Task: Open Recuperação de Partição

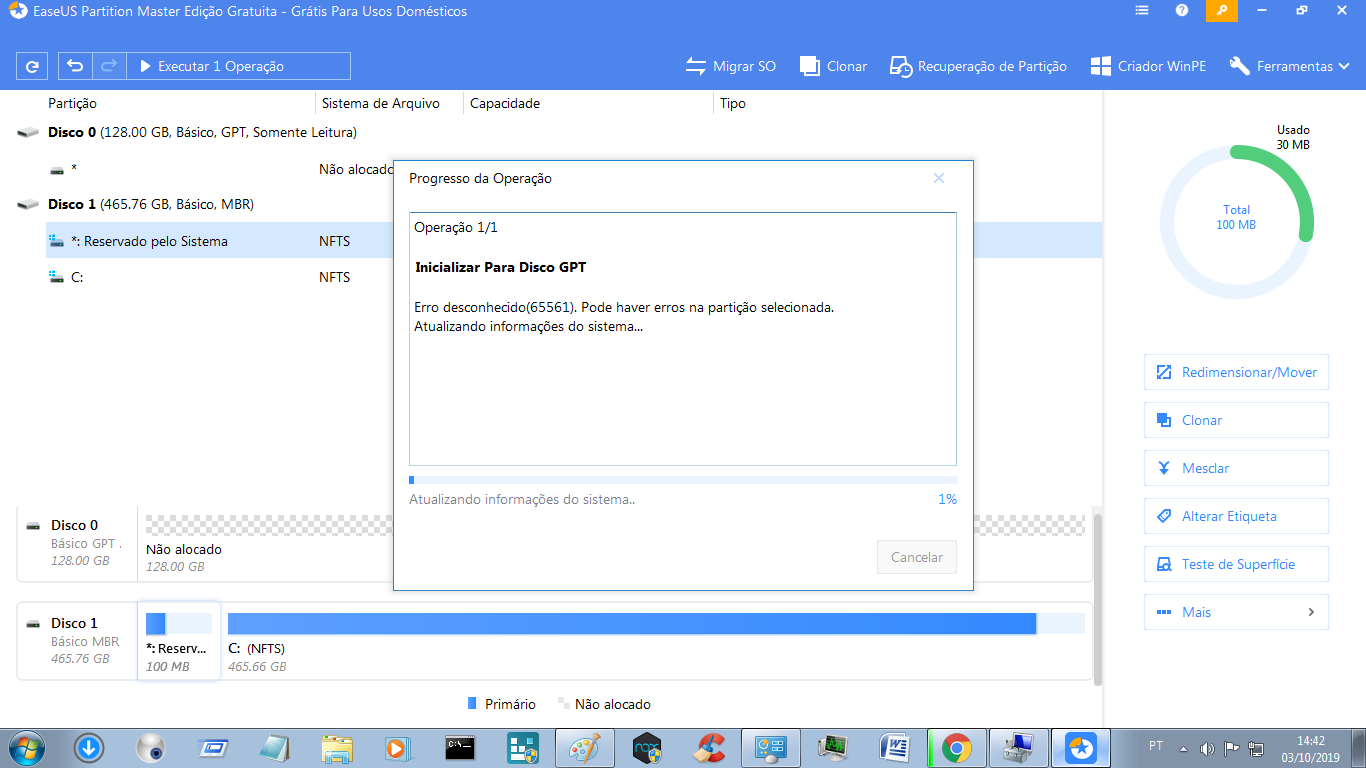Action: [978, 66]
